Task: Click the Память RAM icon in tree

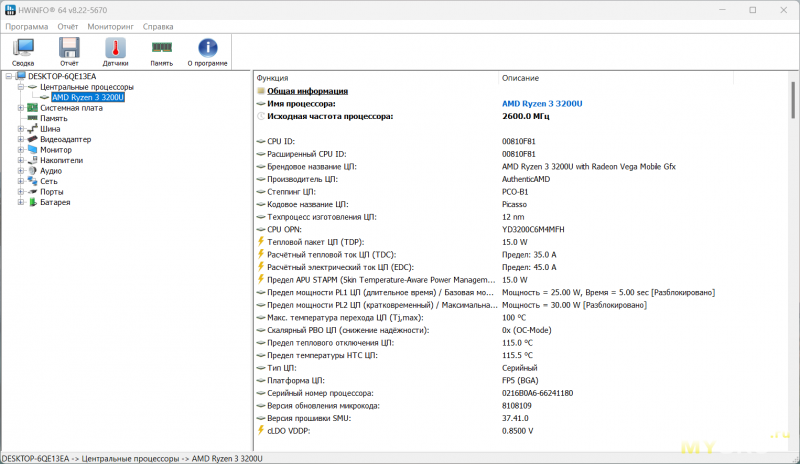Action: tap(33, 118)
